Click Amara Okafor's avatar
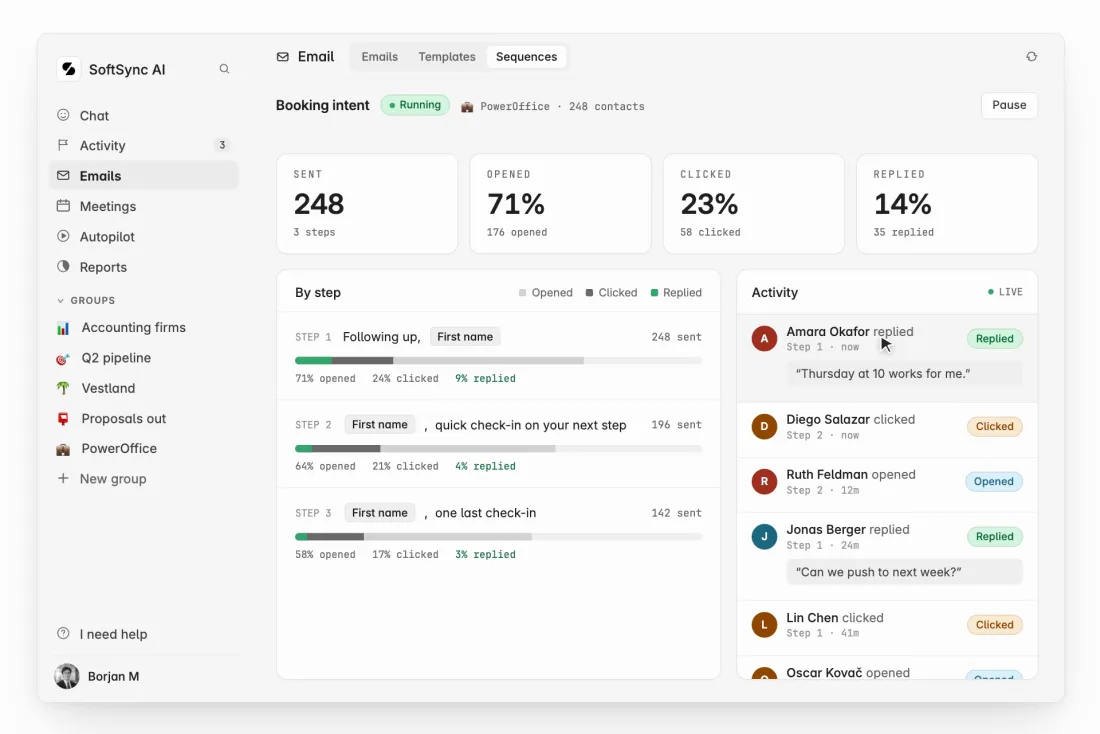Image resolution: width=1100 pixels, height=734 pixels. (764, 338)
